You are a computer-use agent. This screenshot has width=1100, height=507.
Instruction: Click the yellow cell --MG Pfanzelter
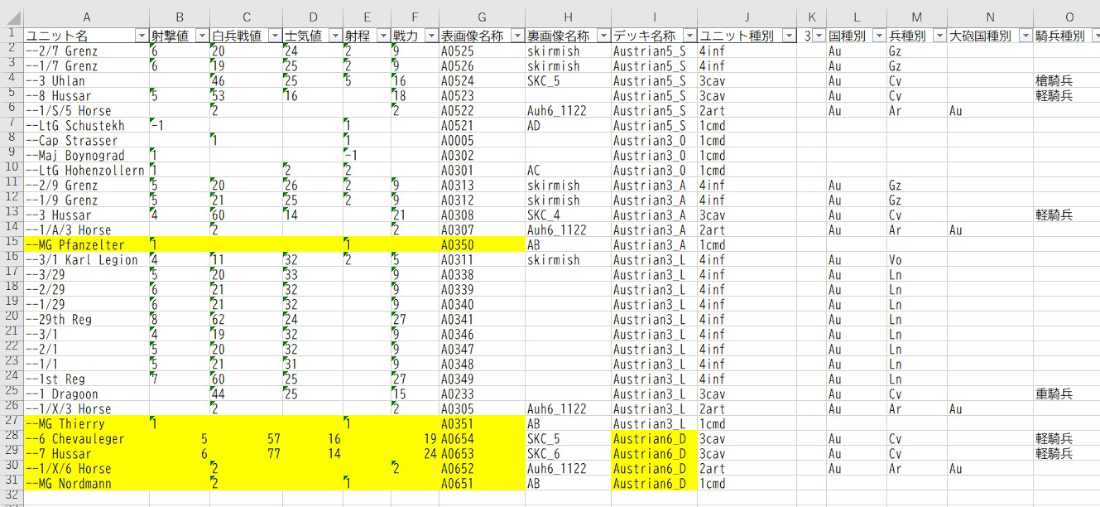[x=85, y=244]
